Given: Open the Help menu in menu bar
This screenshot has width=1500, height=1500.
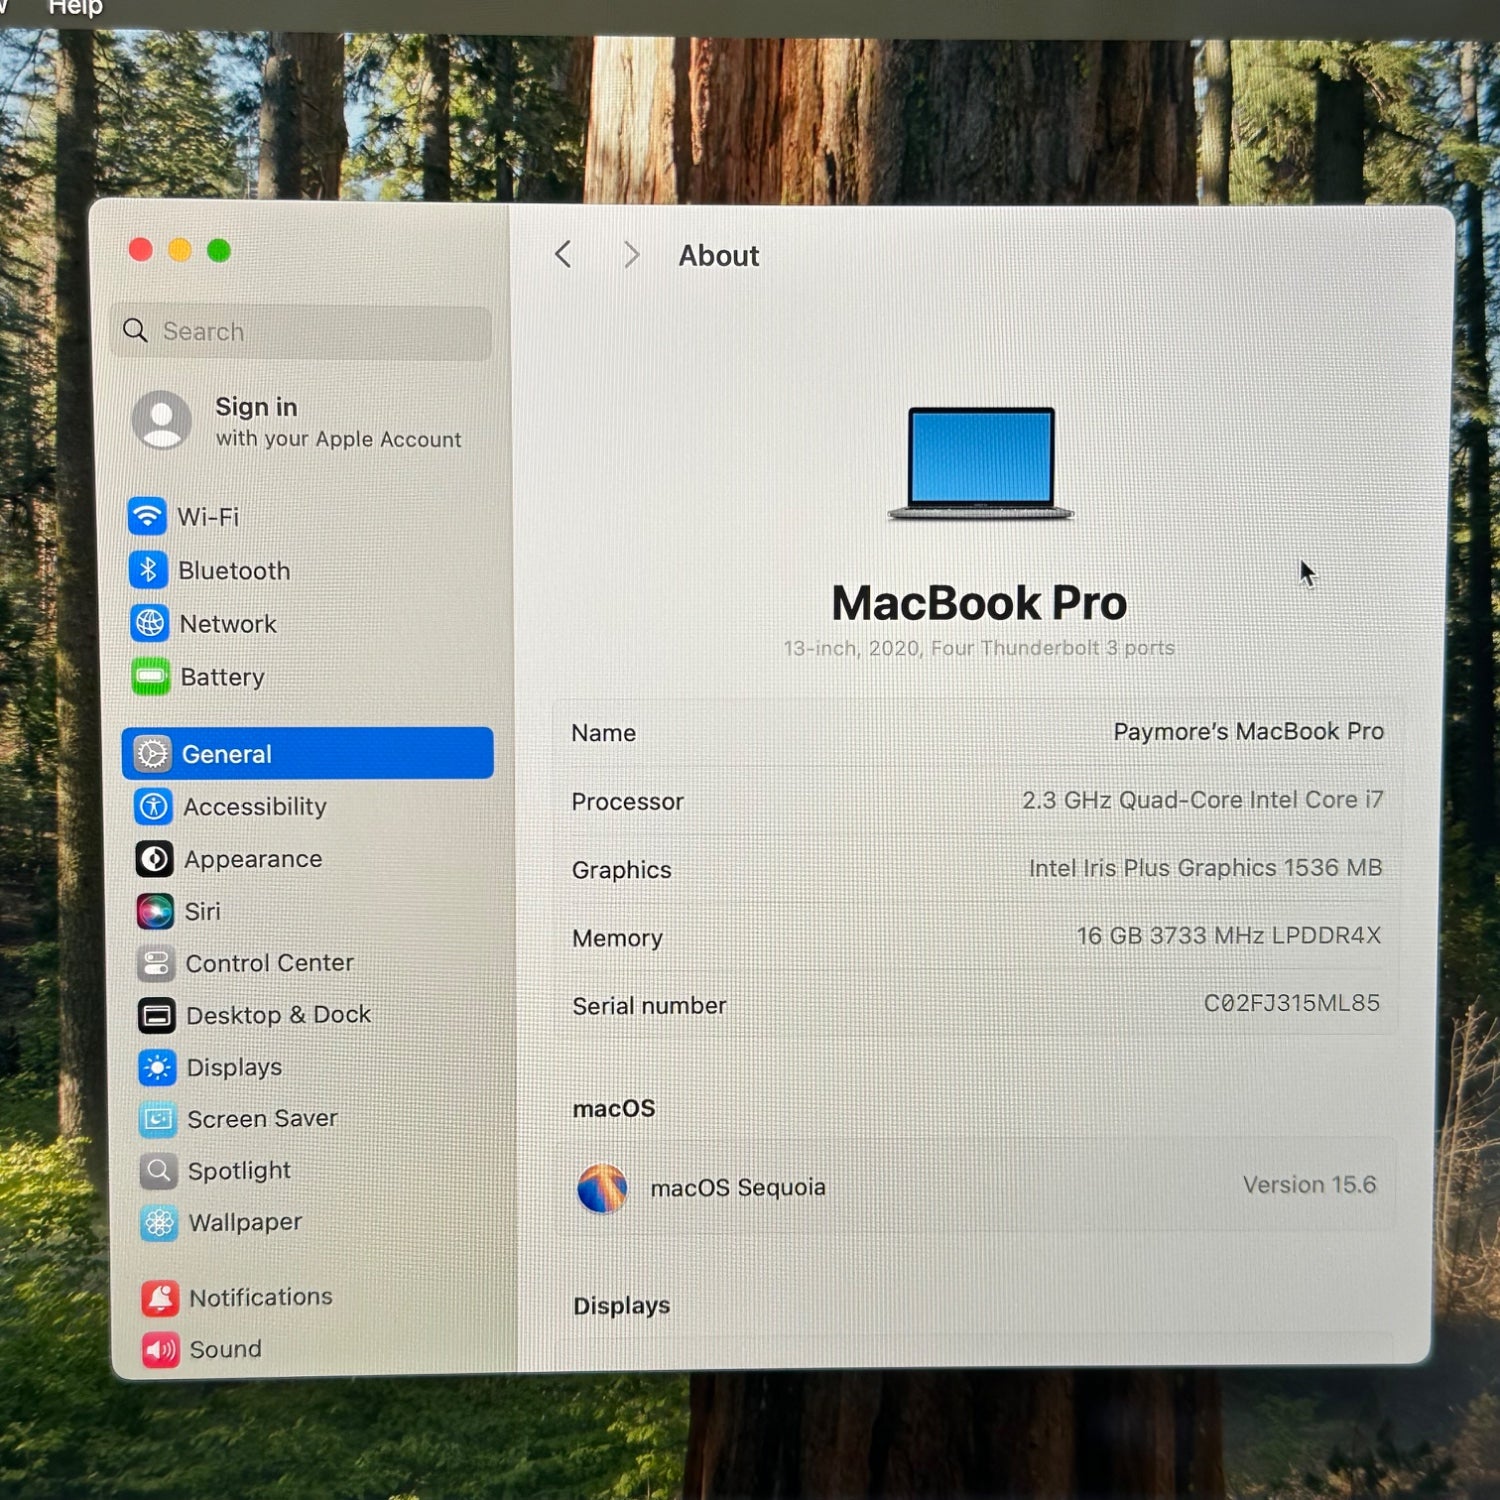Looking at the screenshot, I should pos(75,8).
